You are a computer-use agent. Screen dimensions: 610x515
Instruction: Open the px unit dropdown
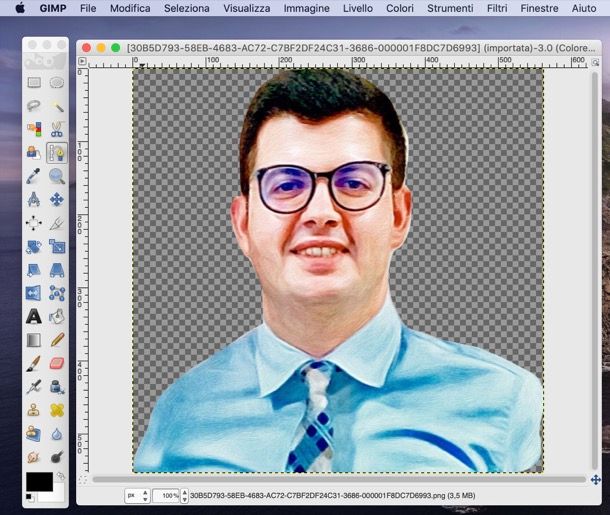137,496
